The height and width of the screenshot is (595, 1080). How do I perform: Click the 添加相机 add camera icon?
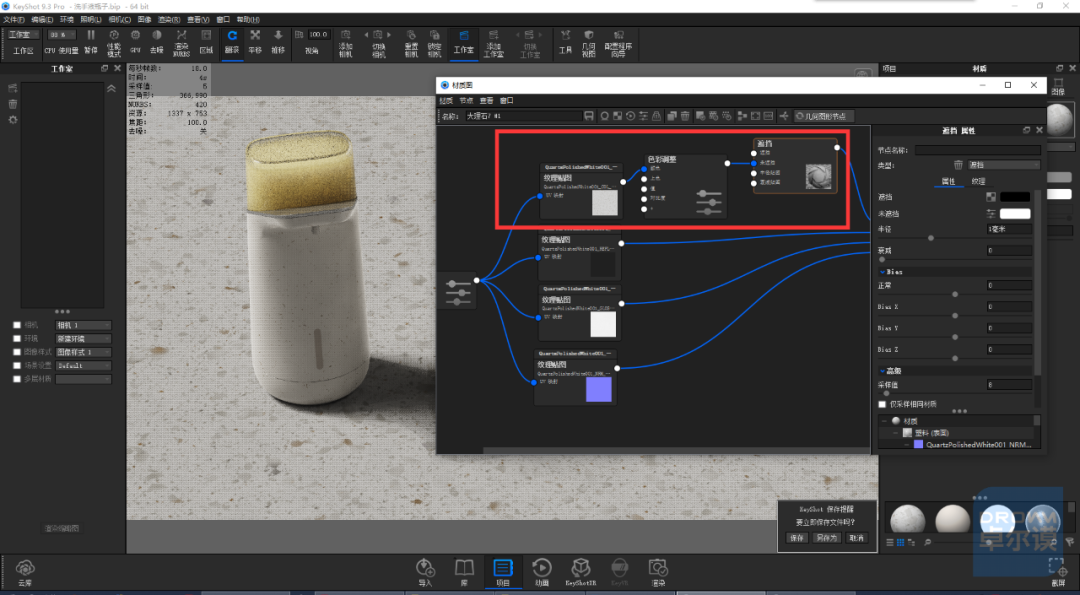(x=346, y=35)
